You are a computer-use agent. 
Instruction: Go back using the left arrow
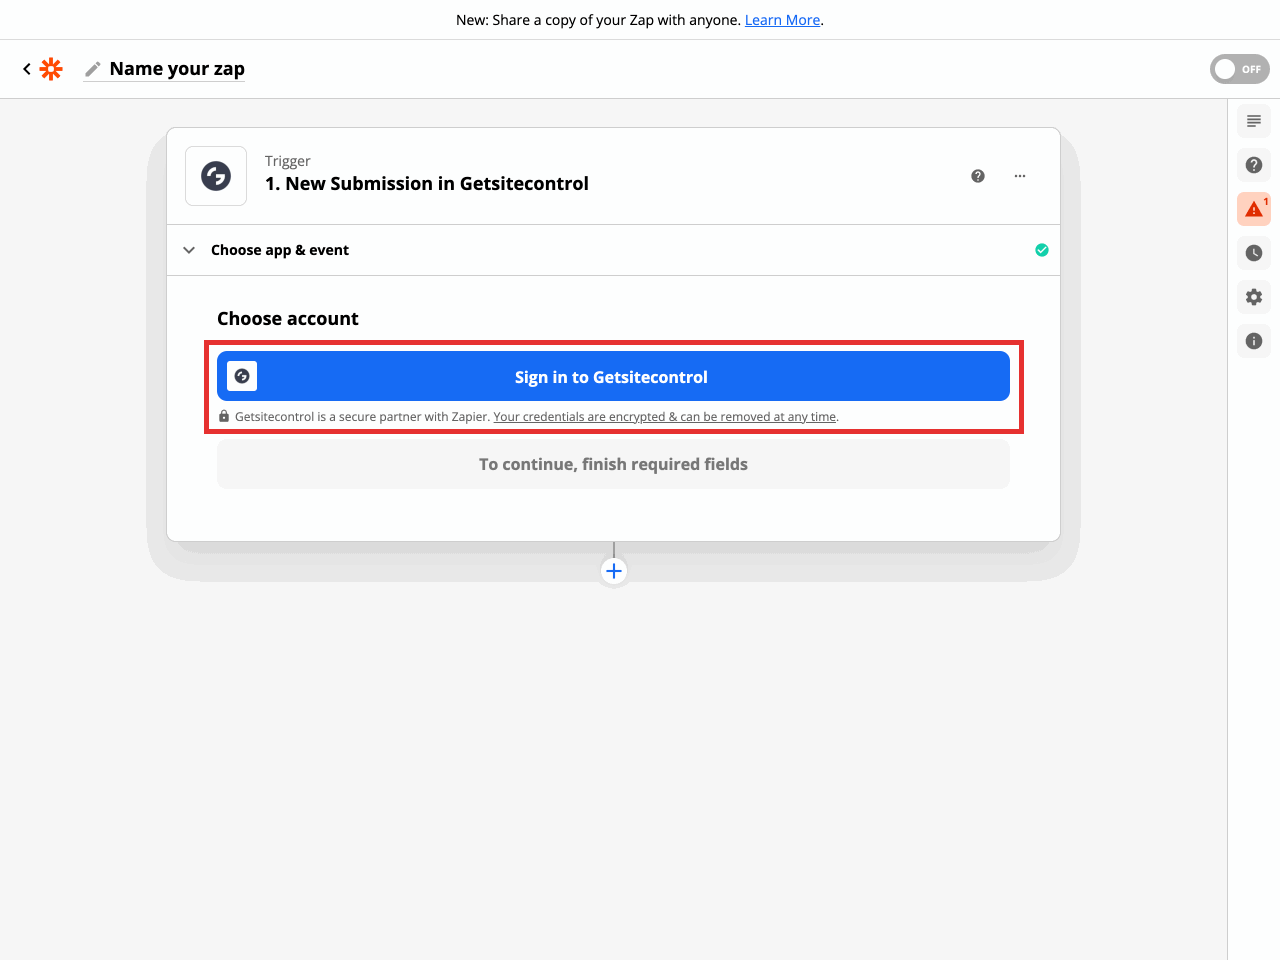click(x=27, y=69)
